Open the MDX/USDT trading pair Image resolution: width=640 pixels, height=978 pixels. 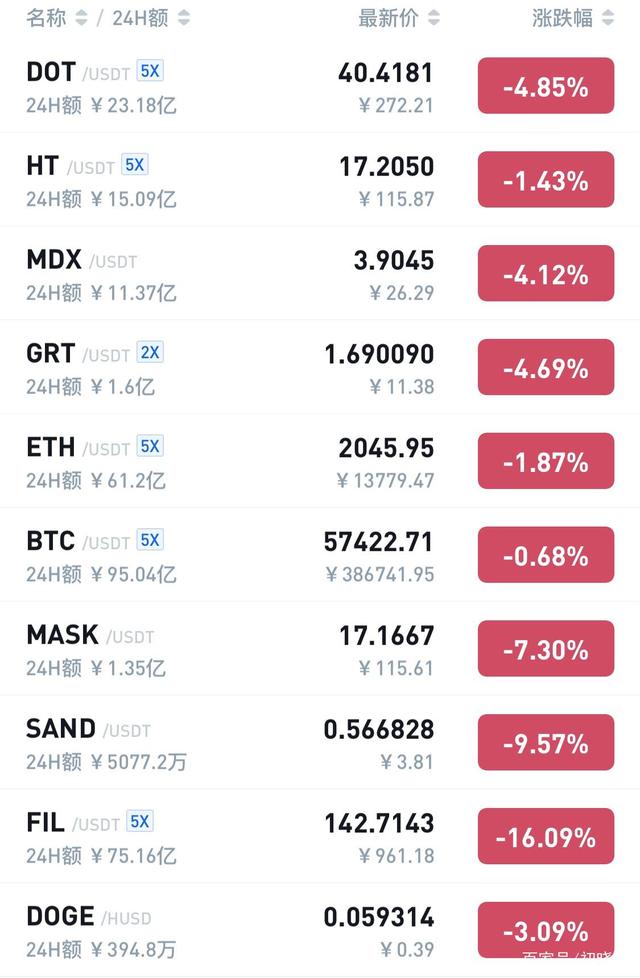pyautogui.click(x=320, y=273)
